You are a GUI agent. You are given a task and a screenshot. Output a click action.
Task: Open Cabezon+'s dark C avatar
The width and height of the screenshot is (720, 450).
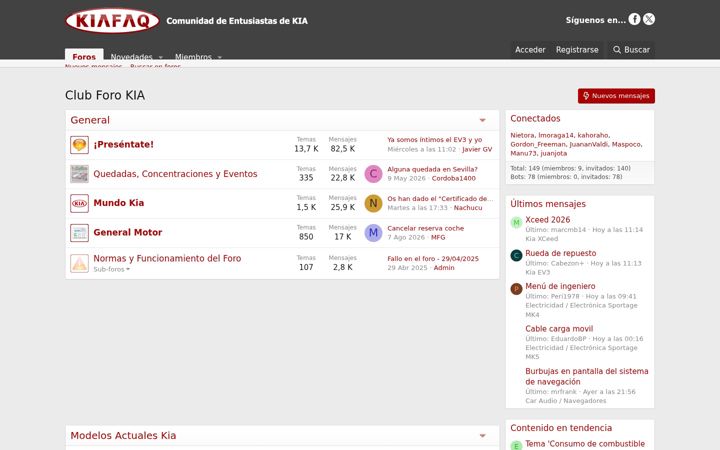click(516, 256)
